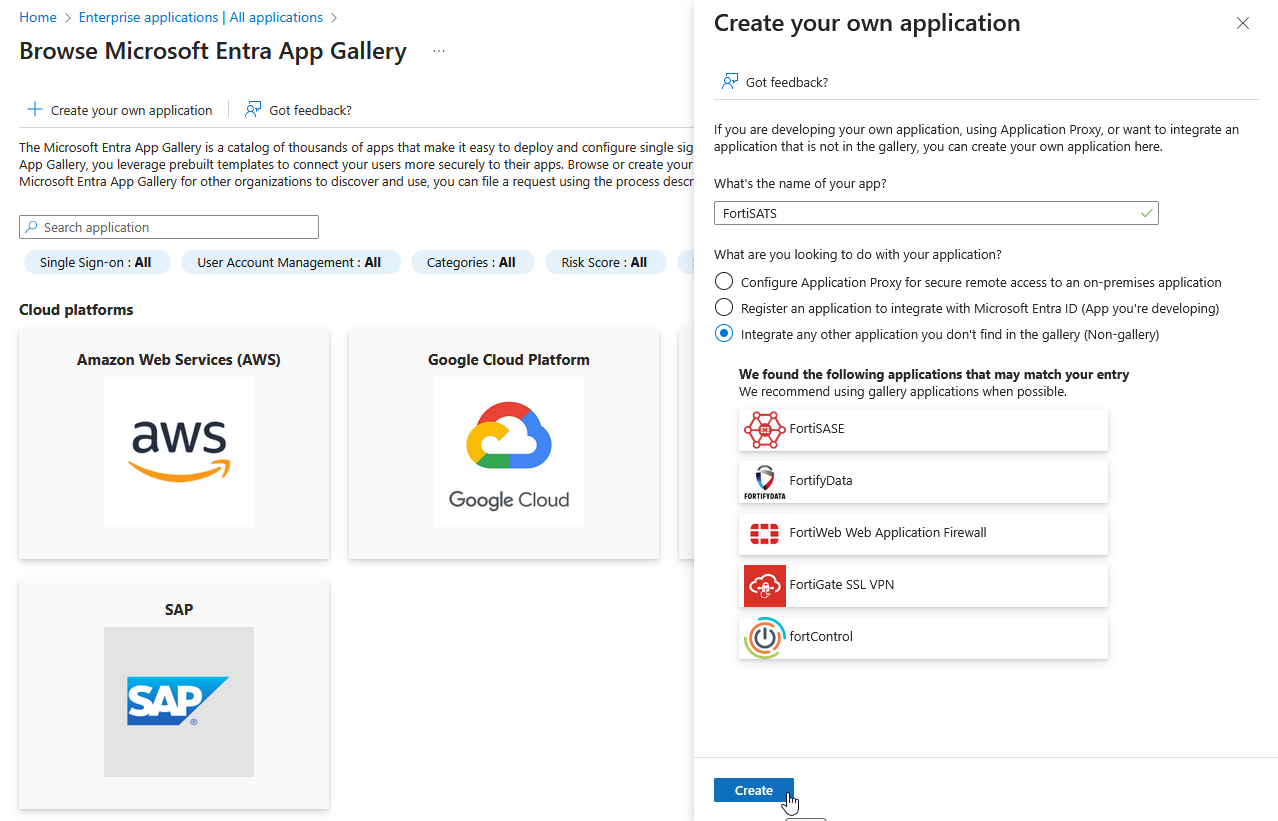Viewport: 1278px width, 821px height.
Task: Click the search magnifier icon in the search box
Action: [32, 227]
